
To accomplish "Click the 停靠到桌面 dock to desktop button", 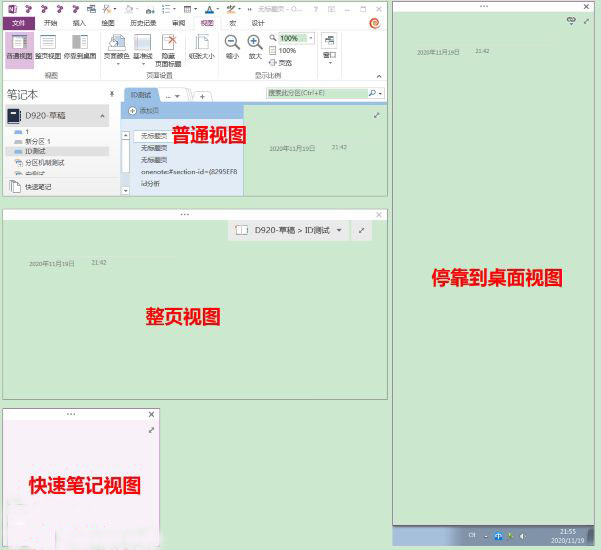I will (80, 47).
